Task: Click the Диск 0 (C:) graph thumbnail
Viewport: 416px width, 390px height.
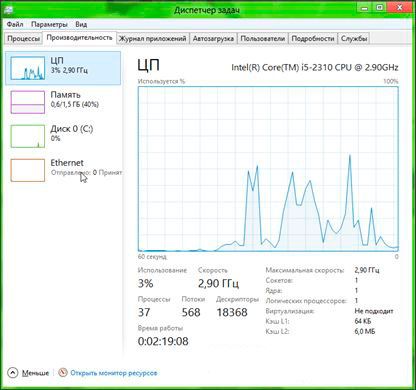Action: pos(28,136)
